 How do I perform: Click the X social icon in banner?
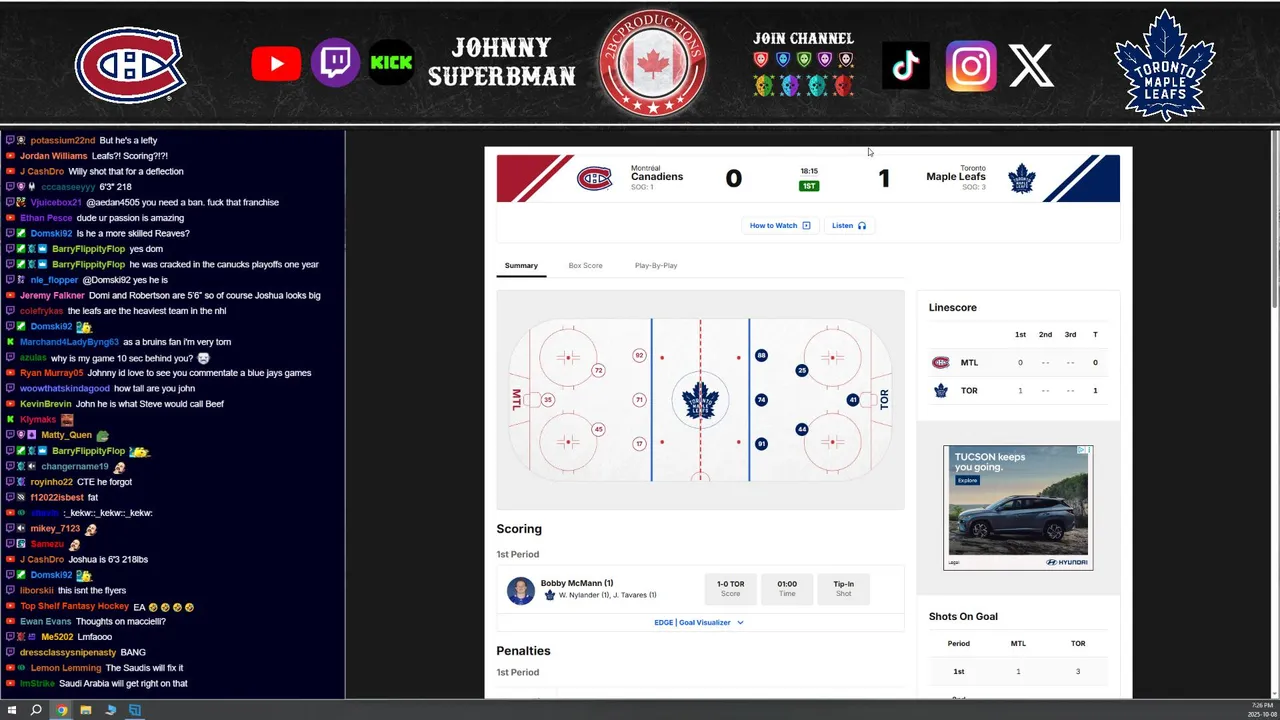click(x=1031, y=66)
